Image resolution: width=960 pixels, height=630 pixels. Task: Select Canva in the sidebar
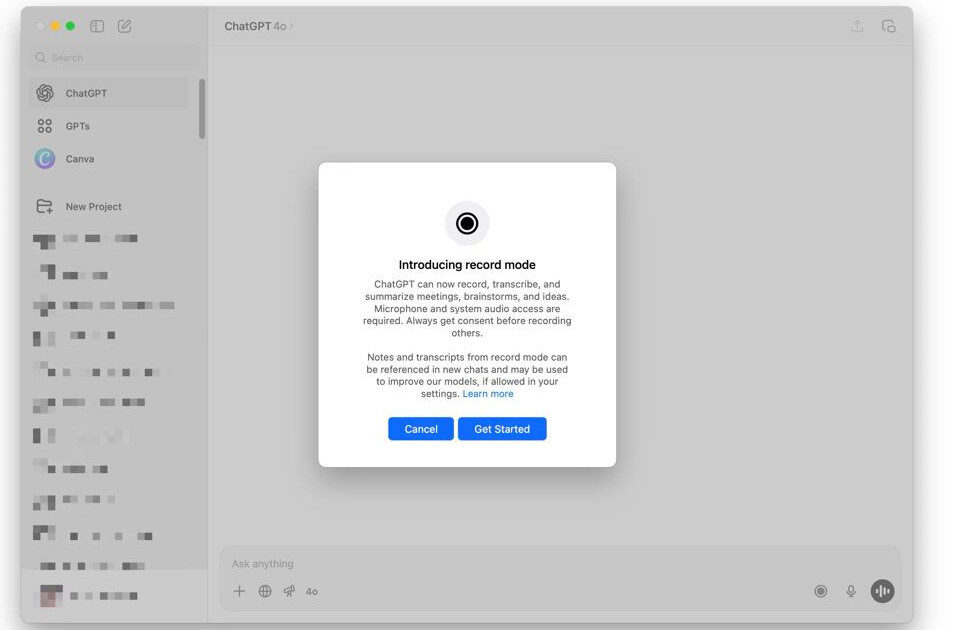(x=109, y=159)
